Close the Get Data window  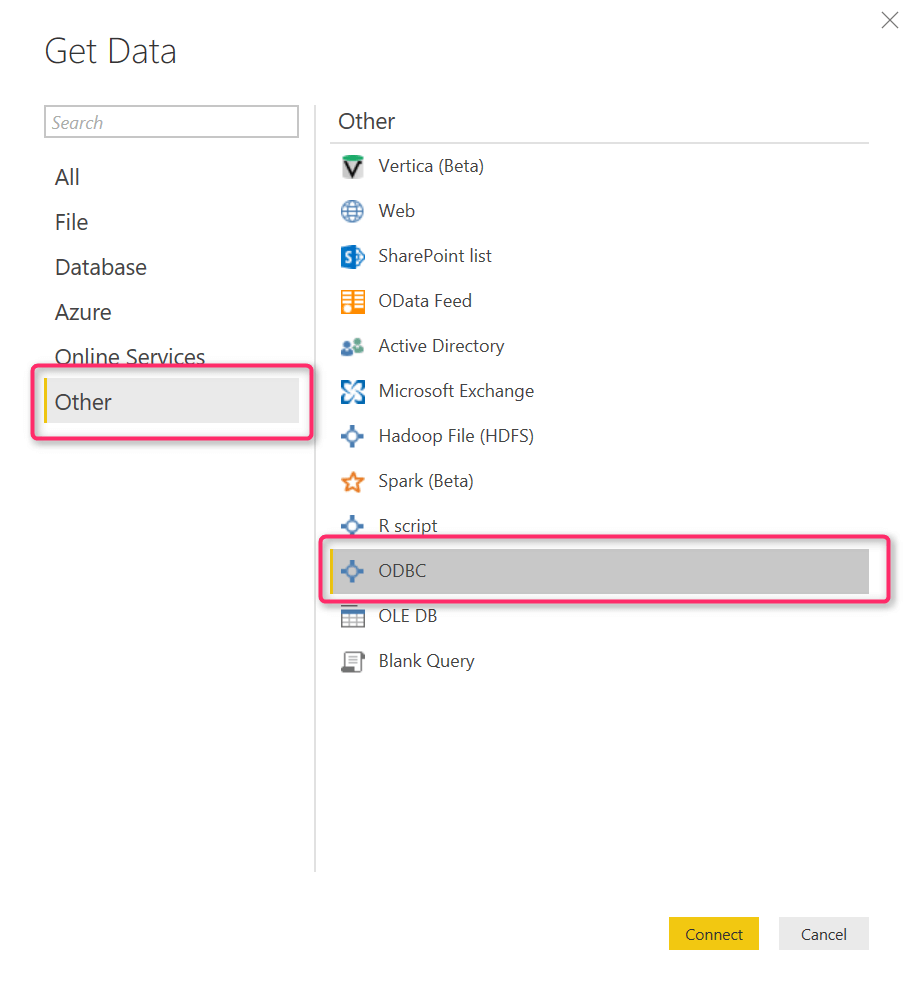coord(889,20)
